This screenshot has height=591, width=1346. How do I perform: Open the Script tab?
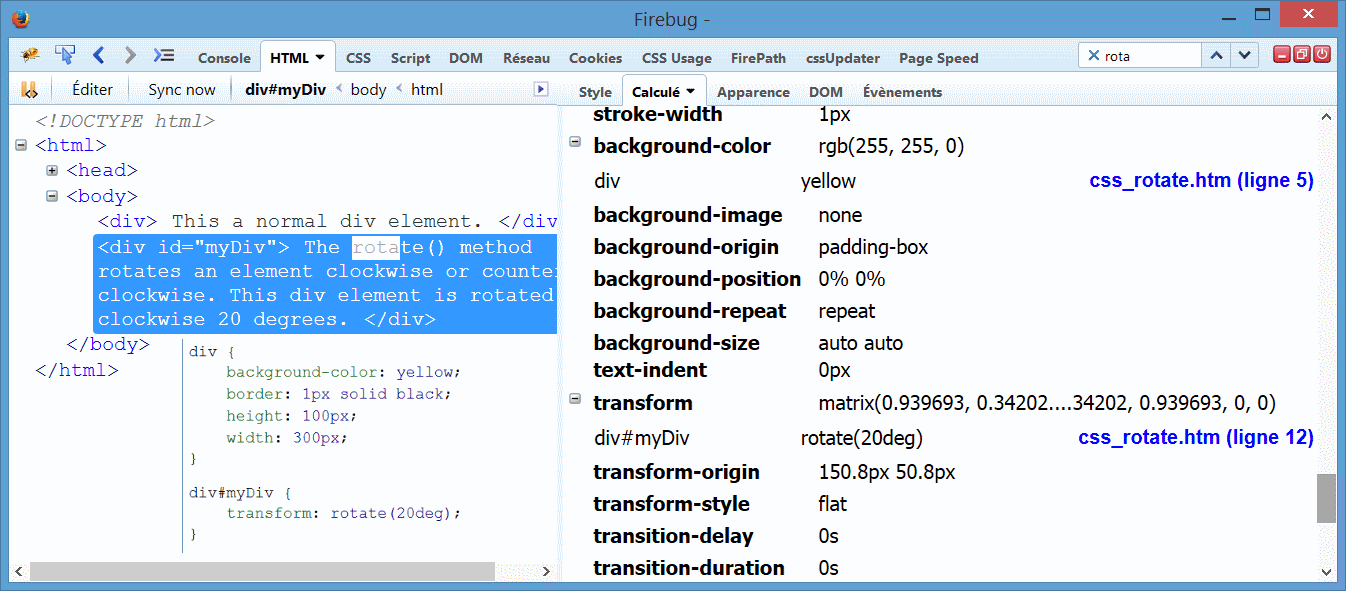point(410,58)
